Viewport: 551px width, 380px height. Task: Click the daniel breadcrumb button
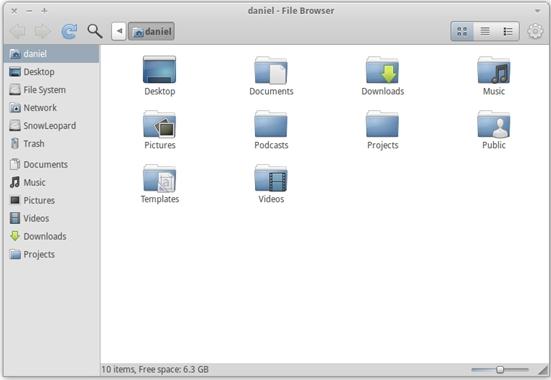[151, 31]
